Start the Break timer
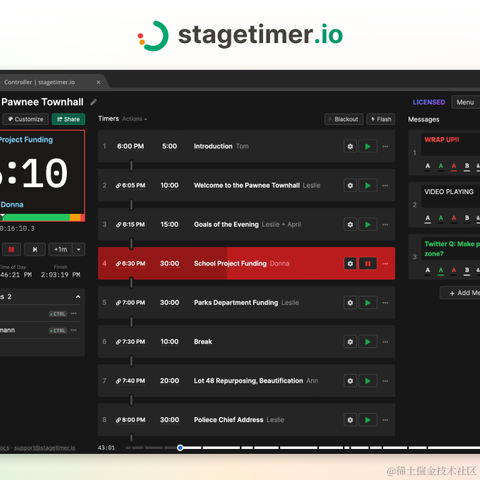This screenshot has height=480, width=480. 368,342
